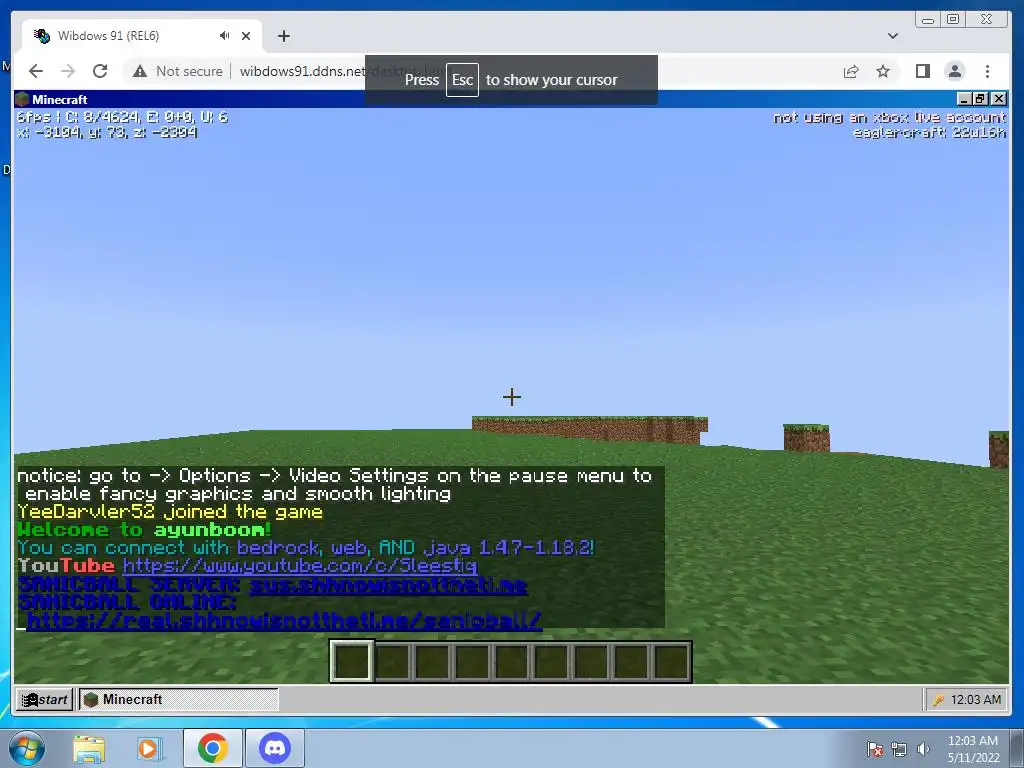Minimize the inner Minecraft window
The image size is (1024, 768).
965,99
